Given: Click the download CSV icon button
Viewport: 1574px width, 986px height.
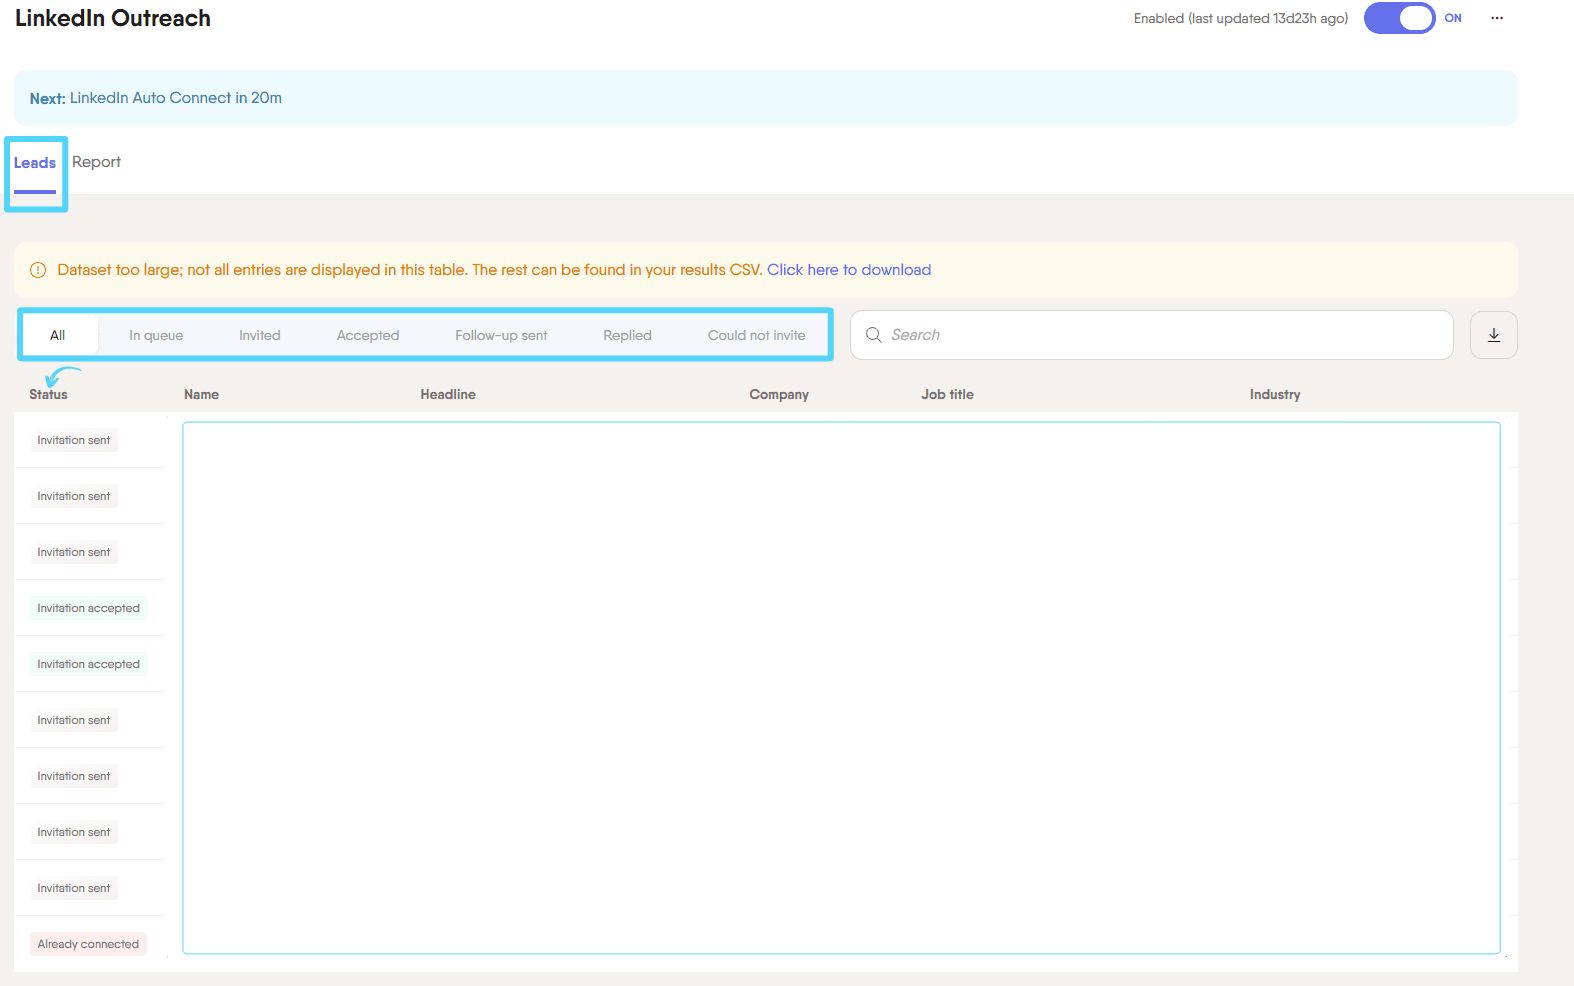Looking at the screenshot, I should point(1494,335).
